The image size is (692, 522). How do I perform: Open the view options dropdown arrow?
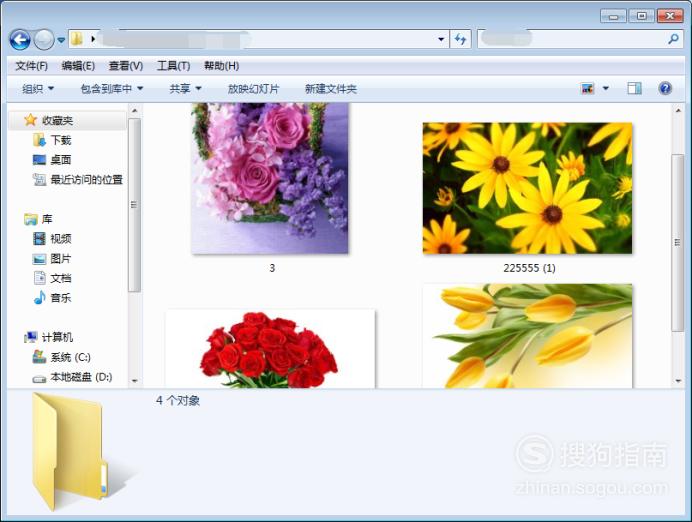tap(606, 88)
